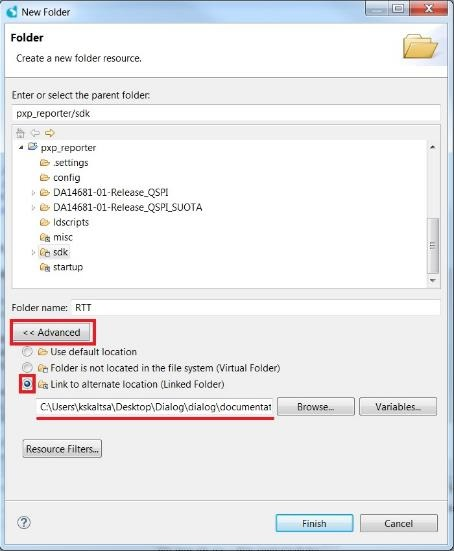Viewport: 454px width, 551px height.
Task: Click the startup linked folder icon
Action: point(45,267)
